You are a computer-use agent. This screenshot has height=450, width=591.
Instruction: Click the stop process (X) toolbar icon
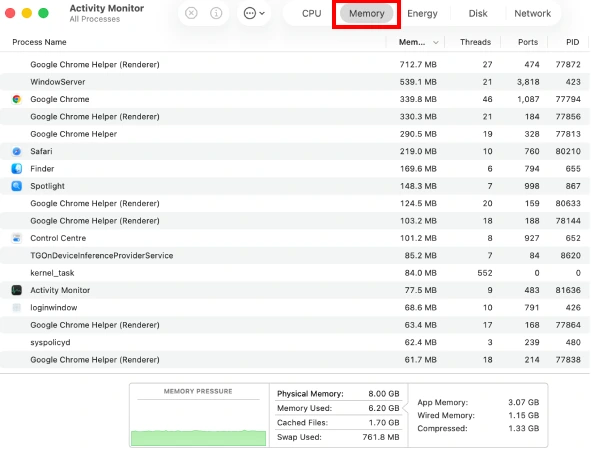click(x=191, y=13)
